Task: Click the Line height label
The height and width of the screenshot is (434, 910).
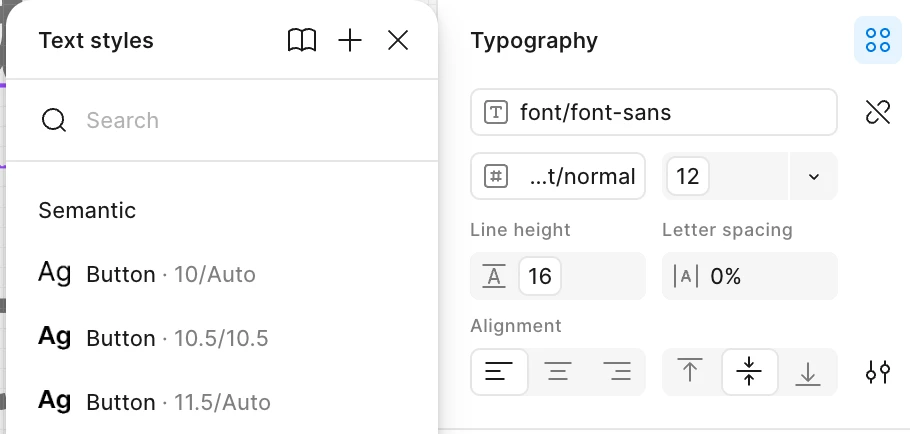Action: coord(521,230)
